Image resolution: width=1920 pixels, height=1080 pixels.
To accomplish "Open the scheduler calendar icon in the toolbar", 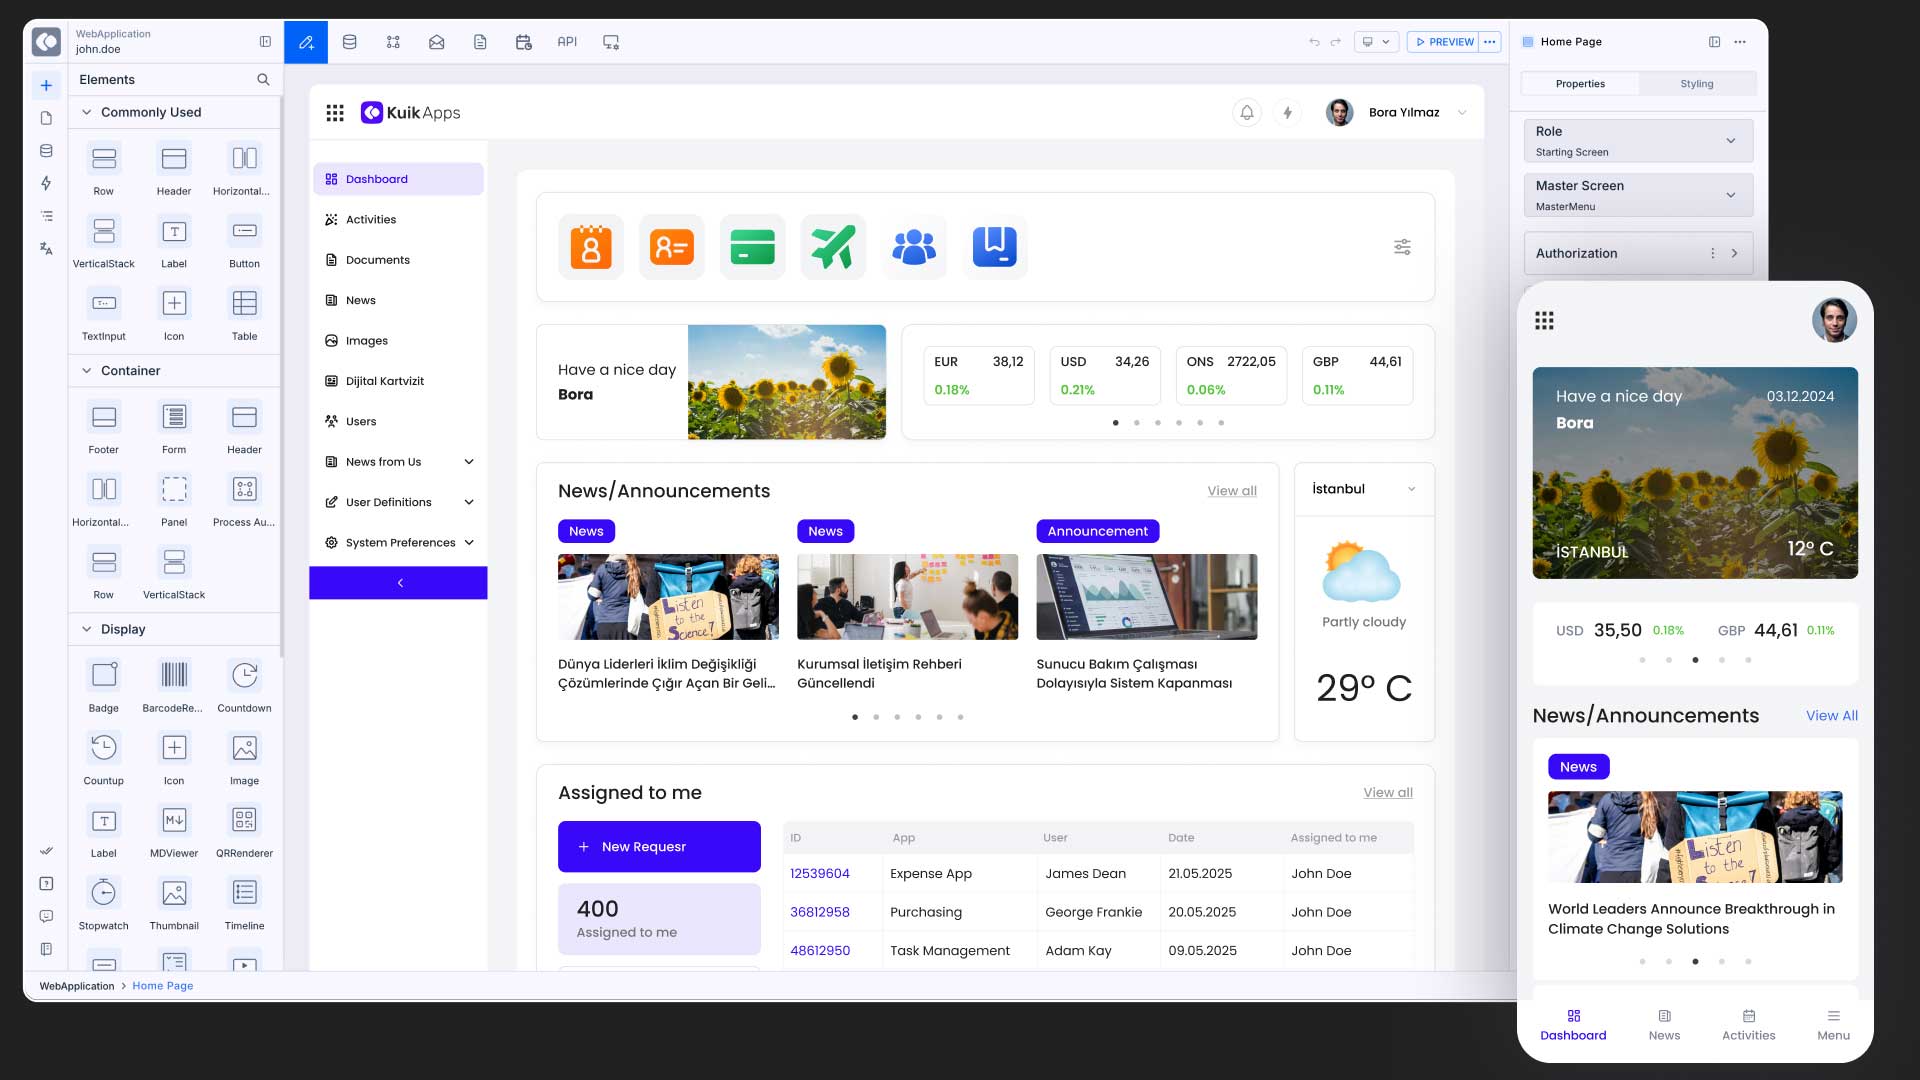I will (523, 41).
